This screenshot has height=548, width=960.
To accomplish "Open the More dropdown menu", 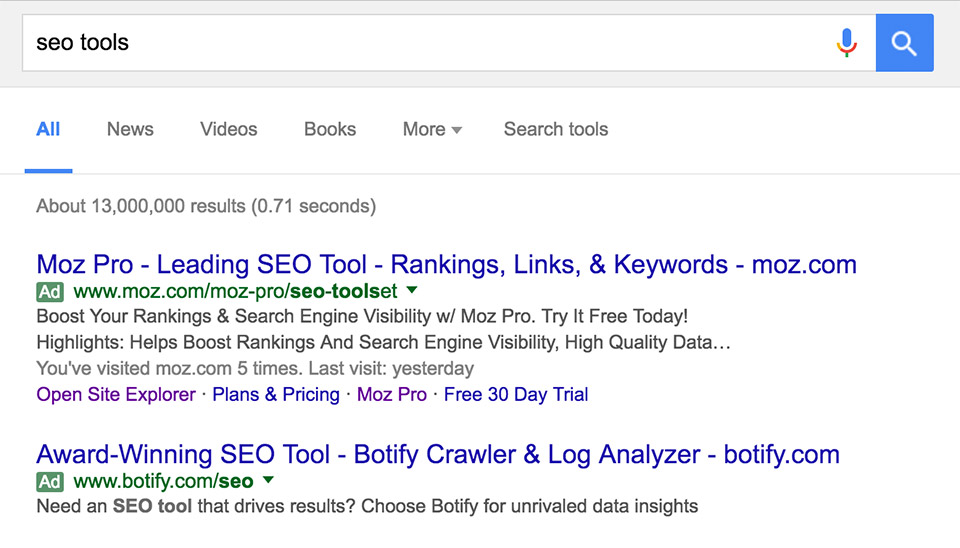I will click(432, 129).
